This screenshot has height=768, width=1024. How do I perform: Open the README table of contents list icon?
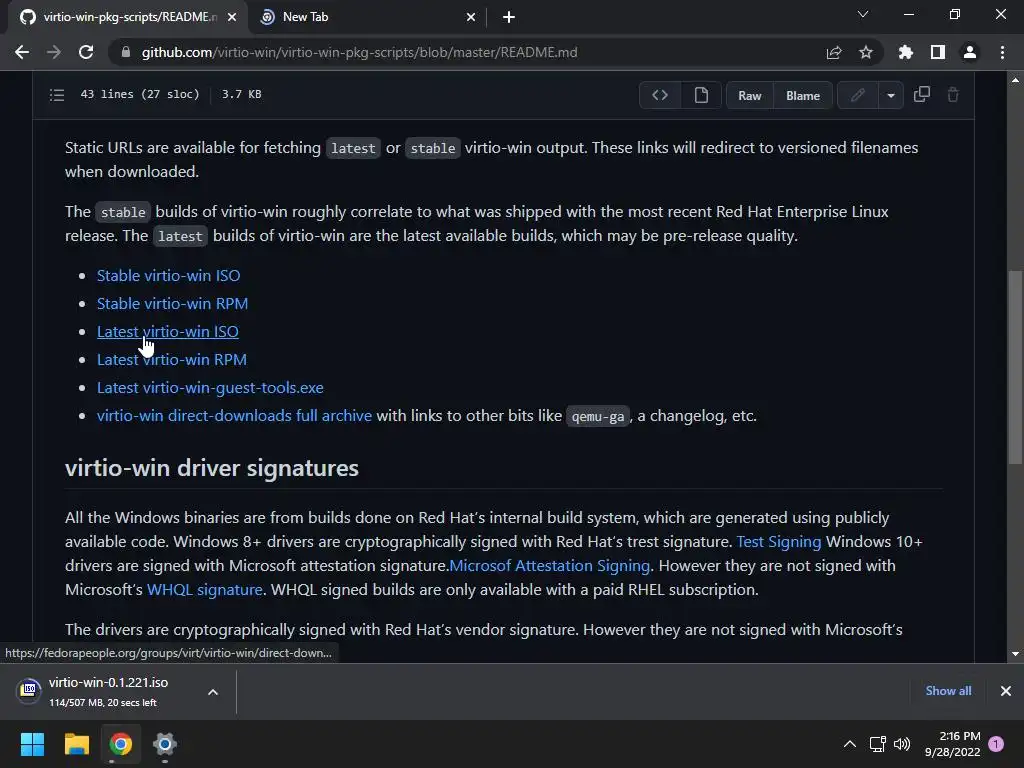click(x=57, y=95)
